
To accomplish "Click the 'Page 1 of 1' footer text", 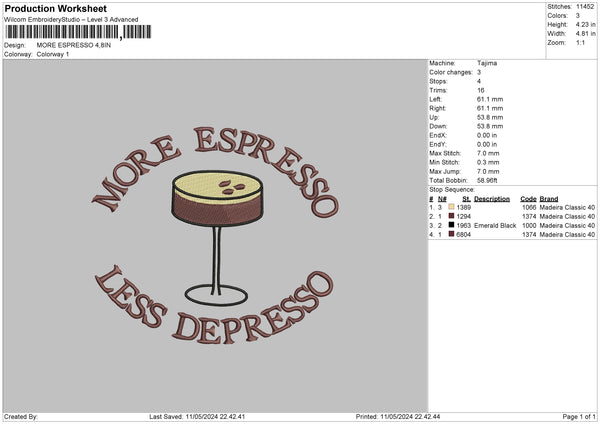I will (x=579, y=417).
